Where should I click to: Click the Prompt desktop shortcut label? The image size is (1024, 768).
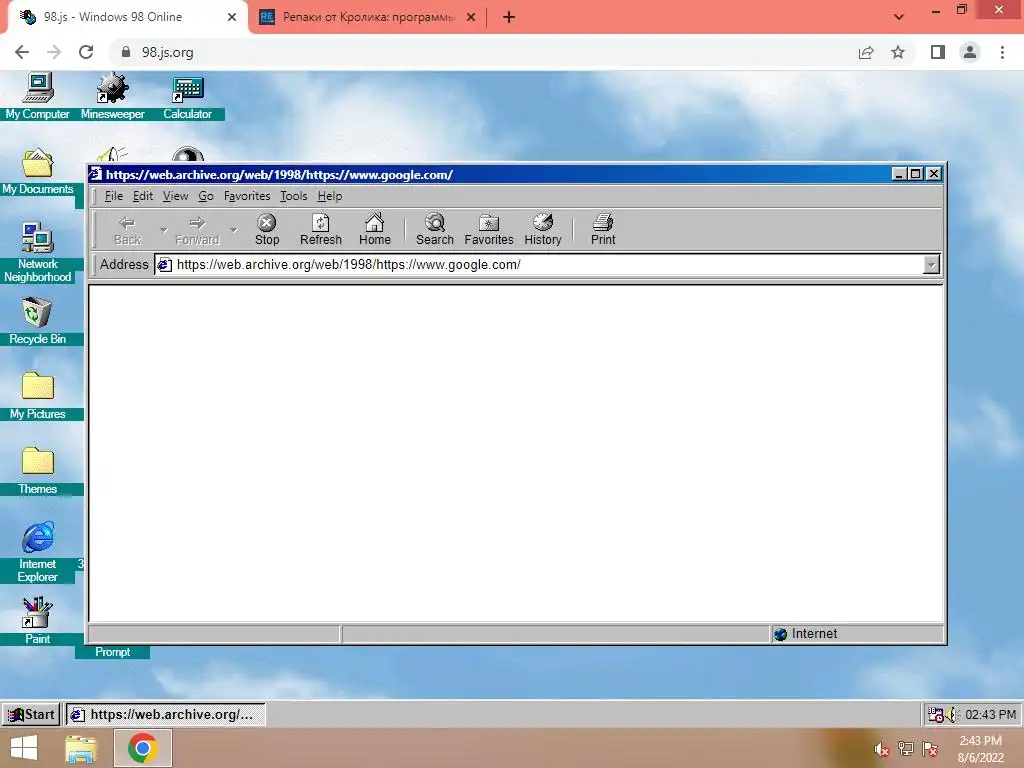point(112,652)
